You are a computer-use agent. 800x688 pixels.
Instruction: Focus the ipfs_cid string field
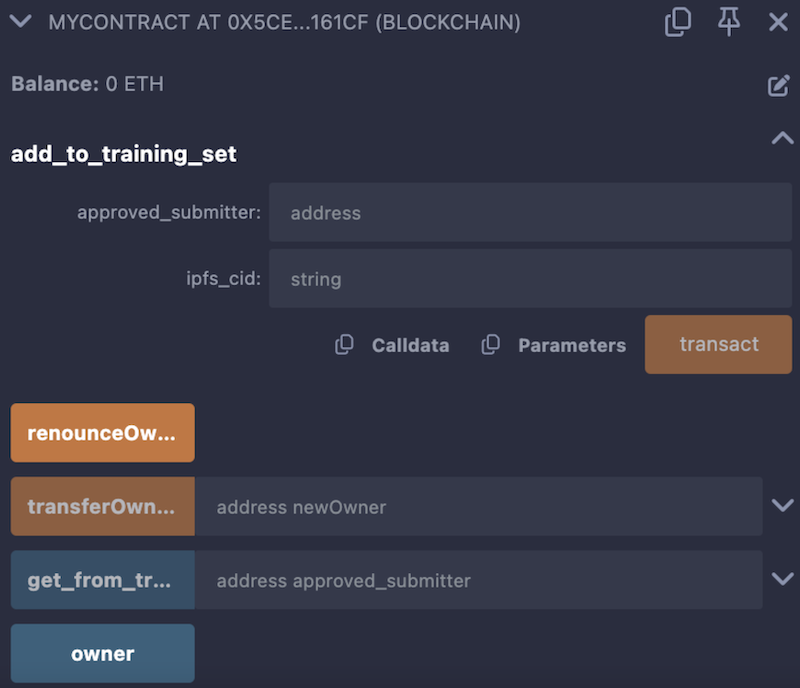530,279
